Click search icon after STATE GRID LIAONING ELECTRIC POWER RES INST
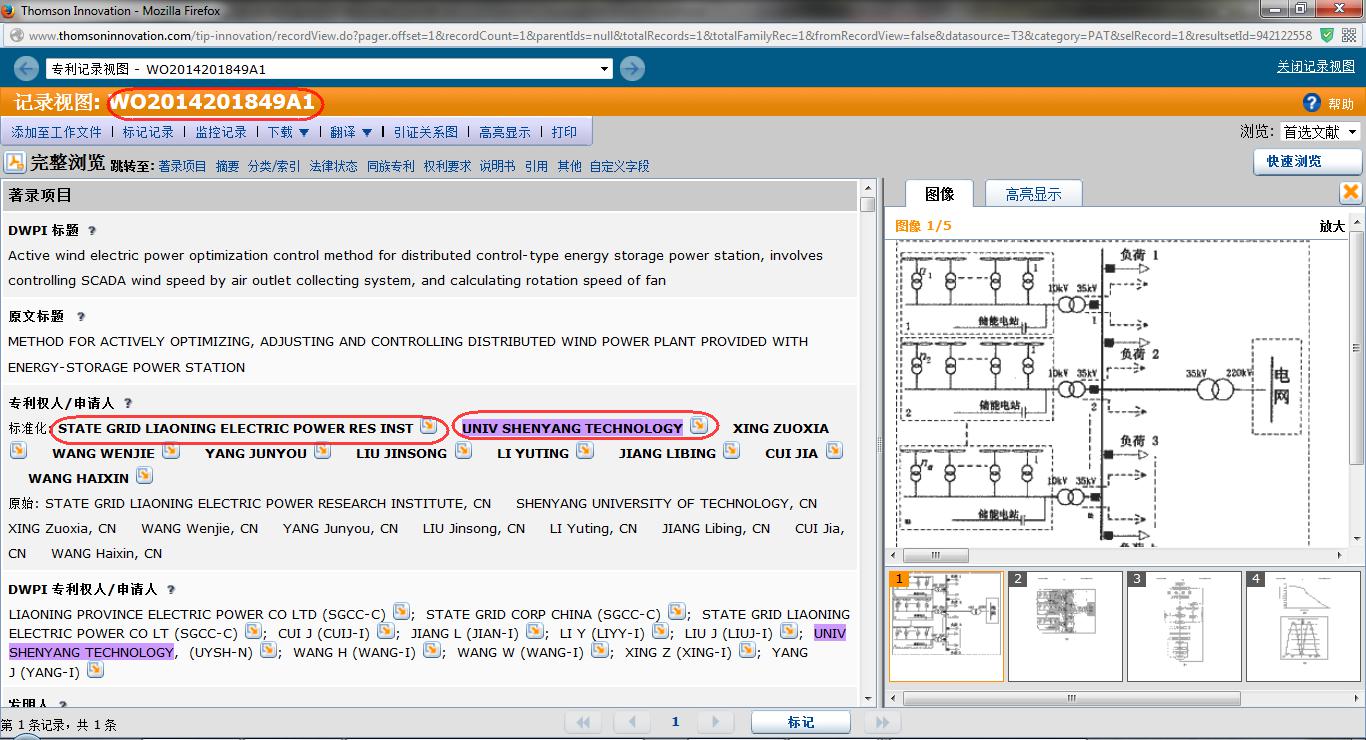Viewport: 1366px width, 740px height. pyautogui.click(x=429, y=426)
